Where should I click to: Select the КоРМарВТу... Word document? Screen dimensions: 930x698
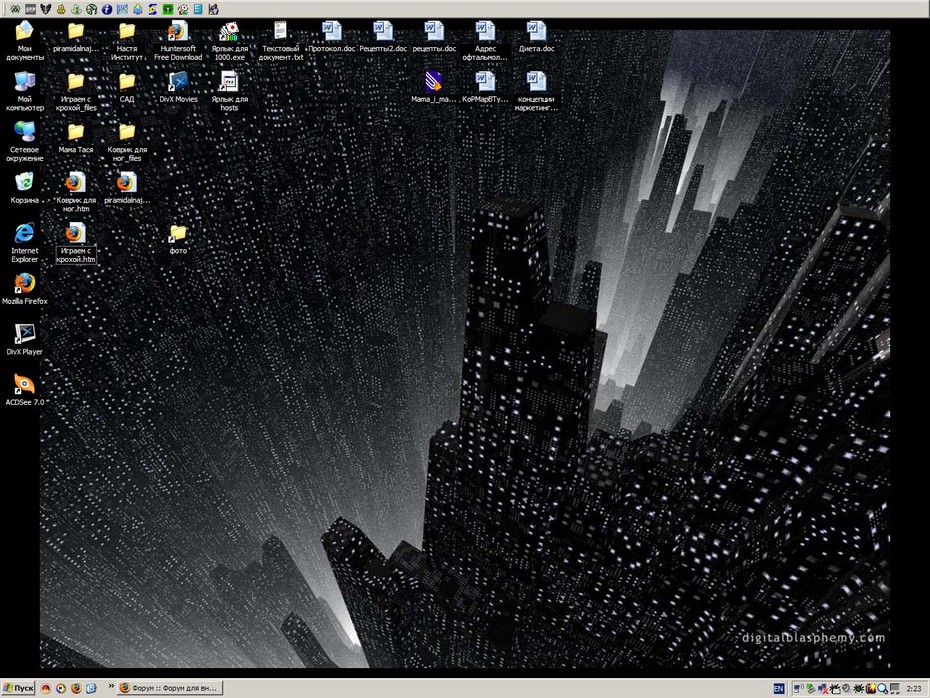coord(485,87)
